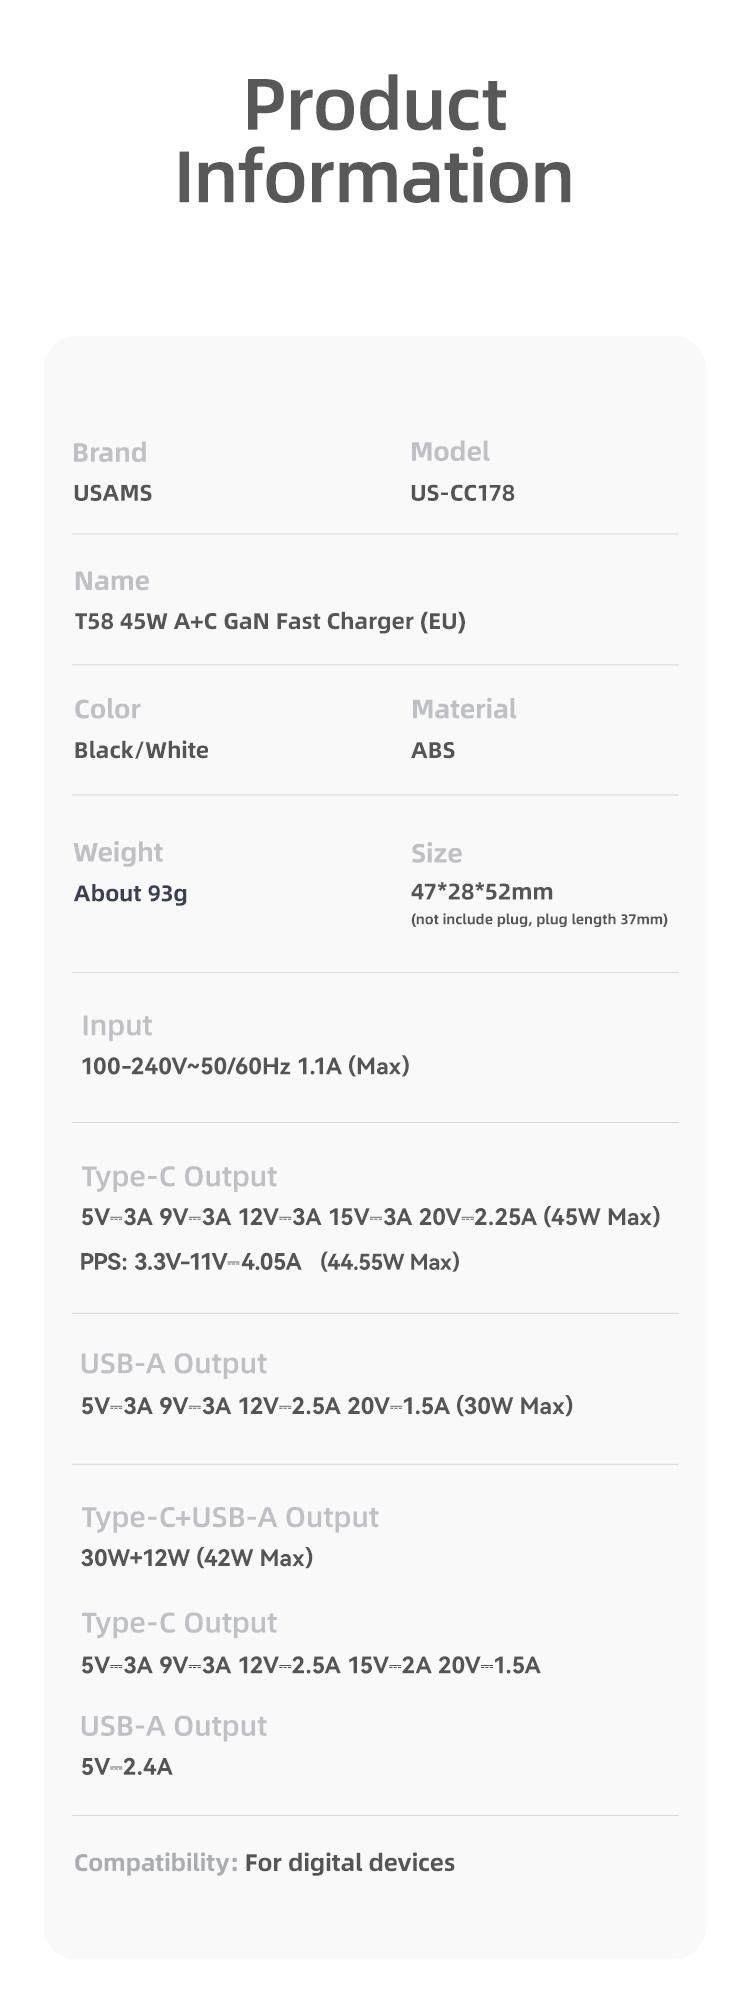Click the Product Information heading
The width and height of the screenshot is (750, 1989).
click(x=375, y=140)
